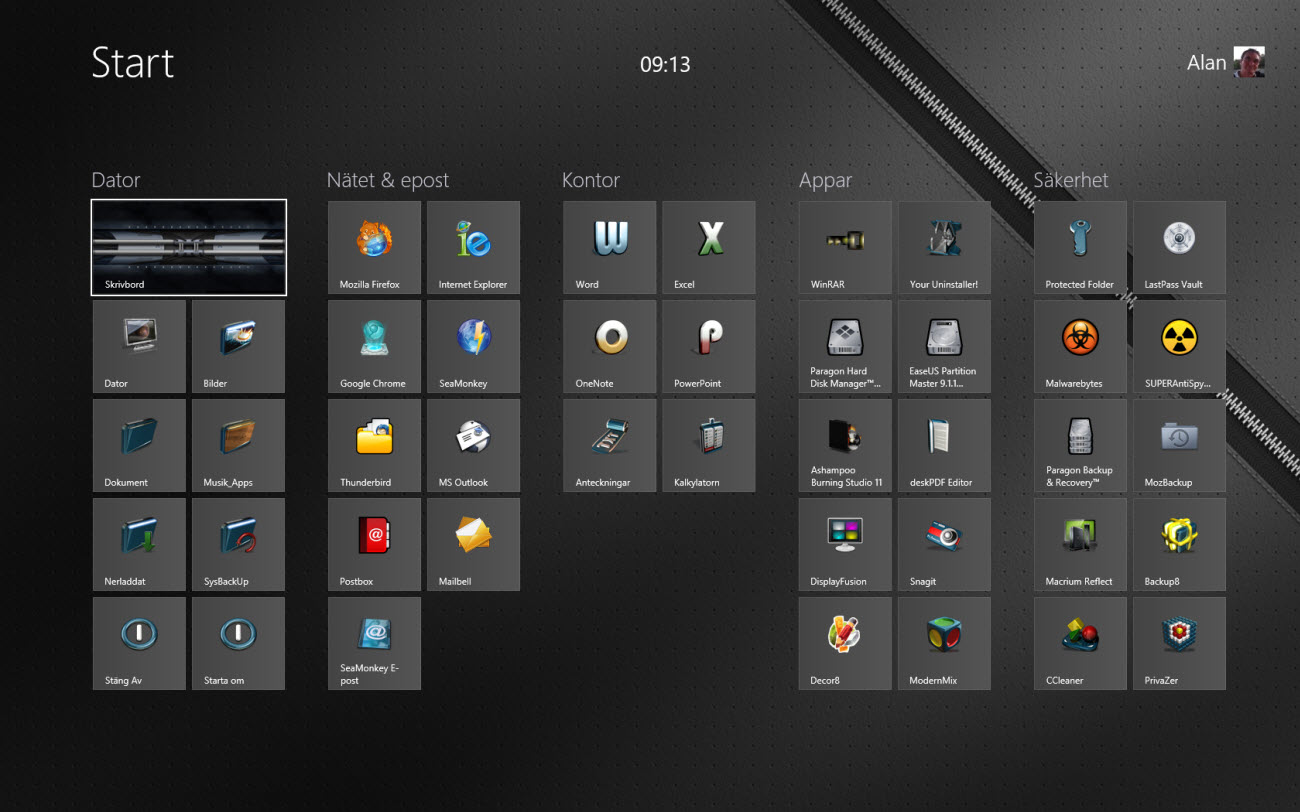Launch PowerPoint tile

coord(708,346)
